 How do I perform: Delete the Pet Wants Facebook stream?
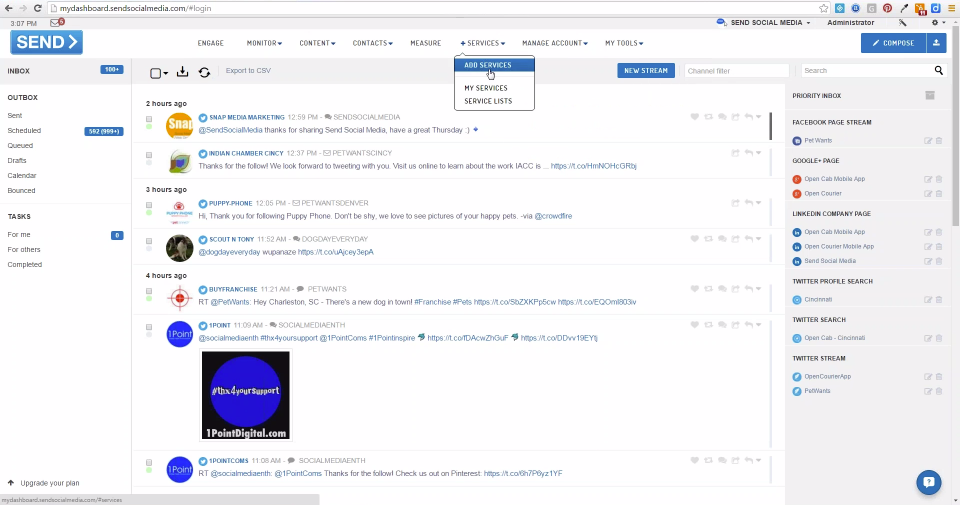click(939, 141)
